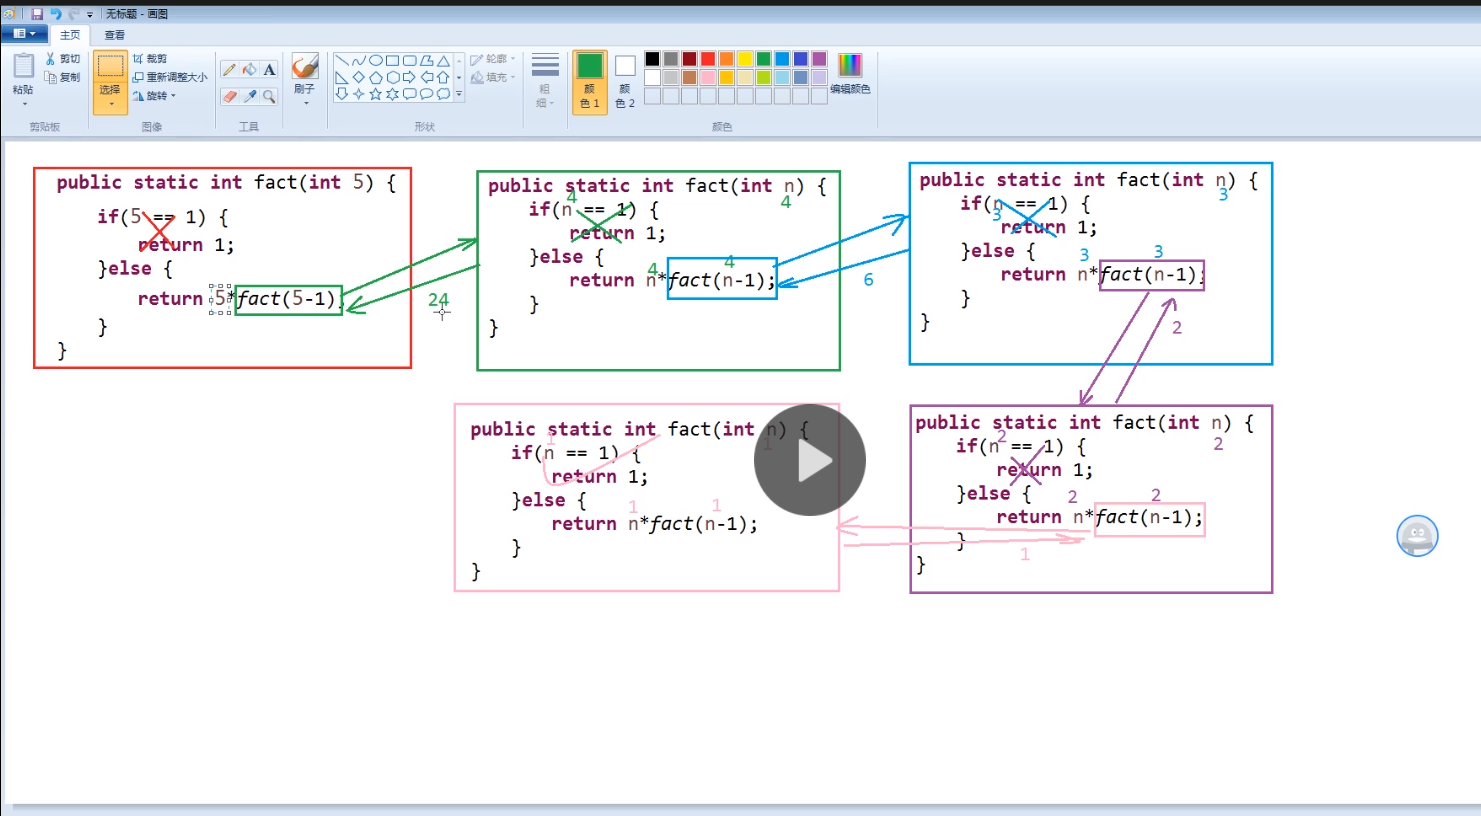The height and width of the screenshot is (816, 1481).
Task: Choose the Rectangle shape
Action: click(x=392, y=60)
